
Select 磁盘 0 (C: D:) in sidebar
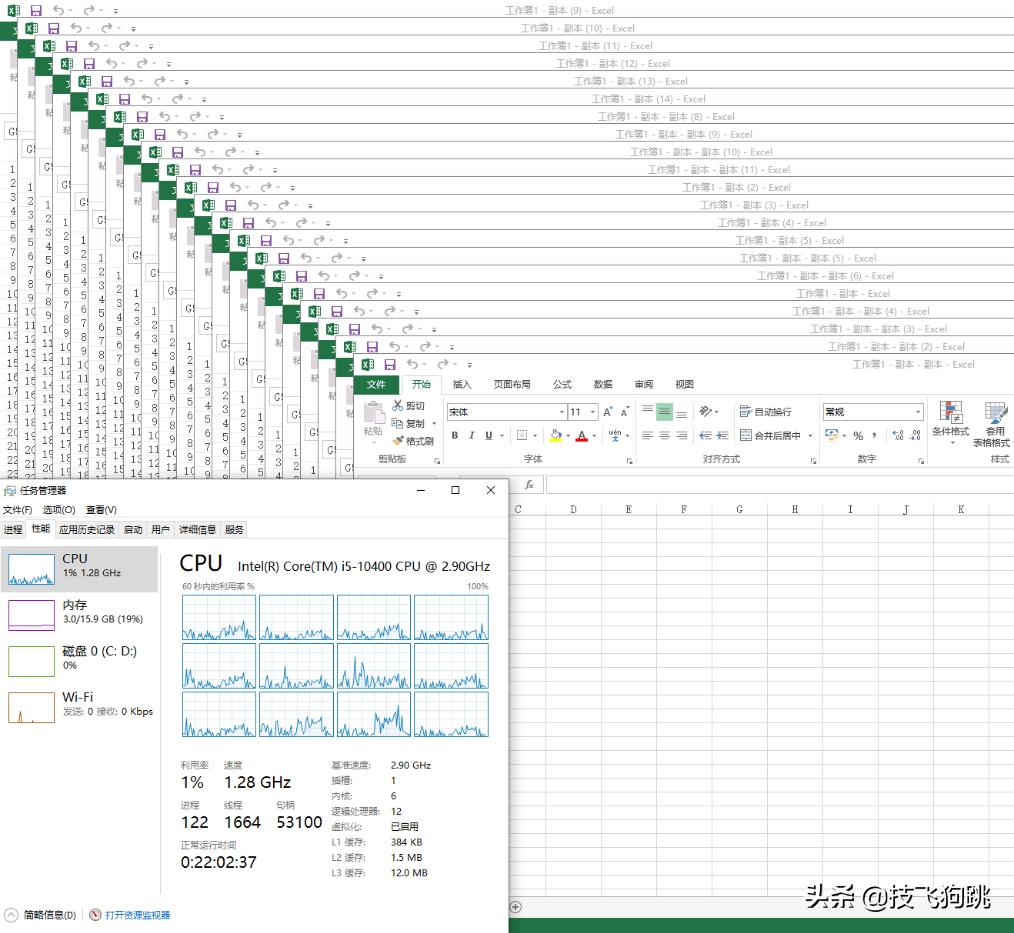pos(80,660)
